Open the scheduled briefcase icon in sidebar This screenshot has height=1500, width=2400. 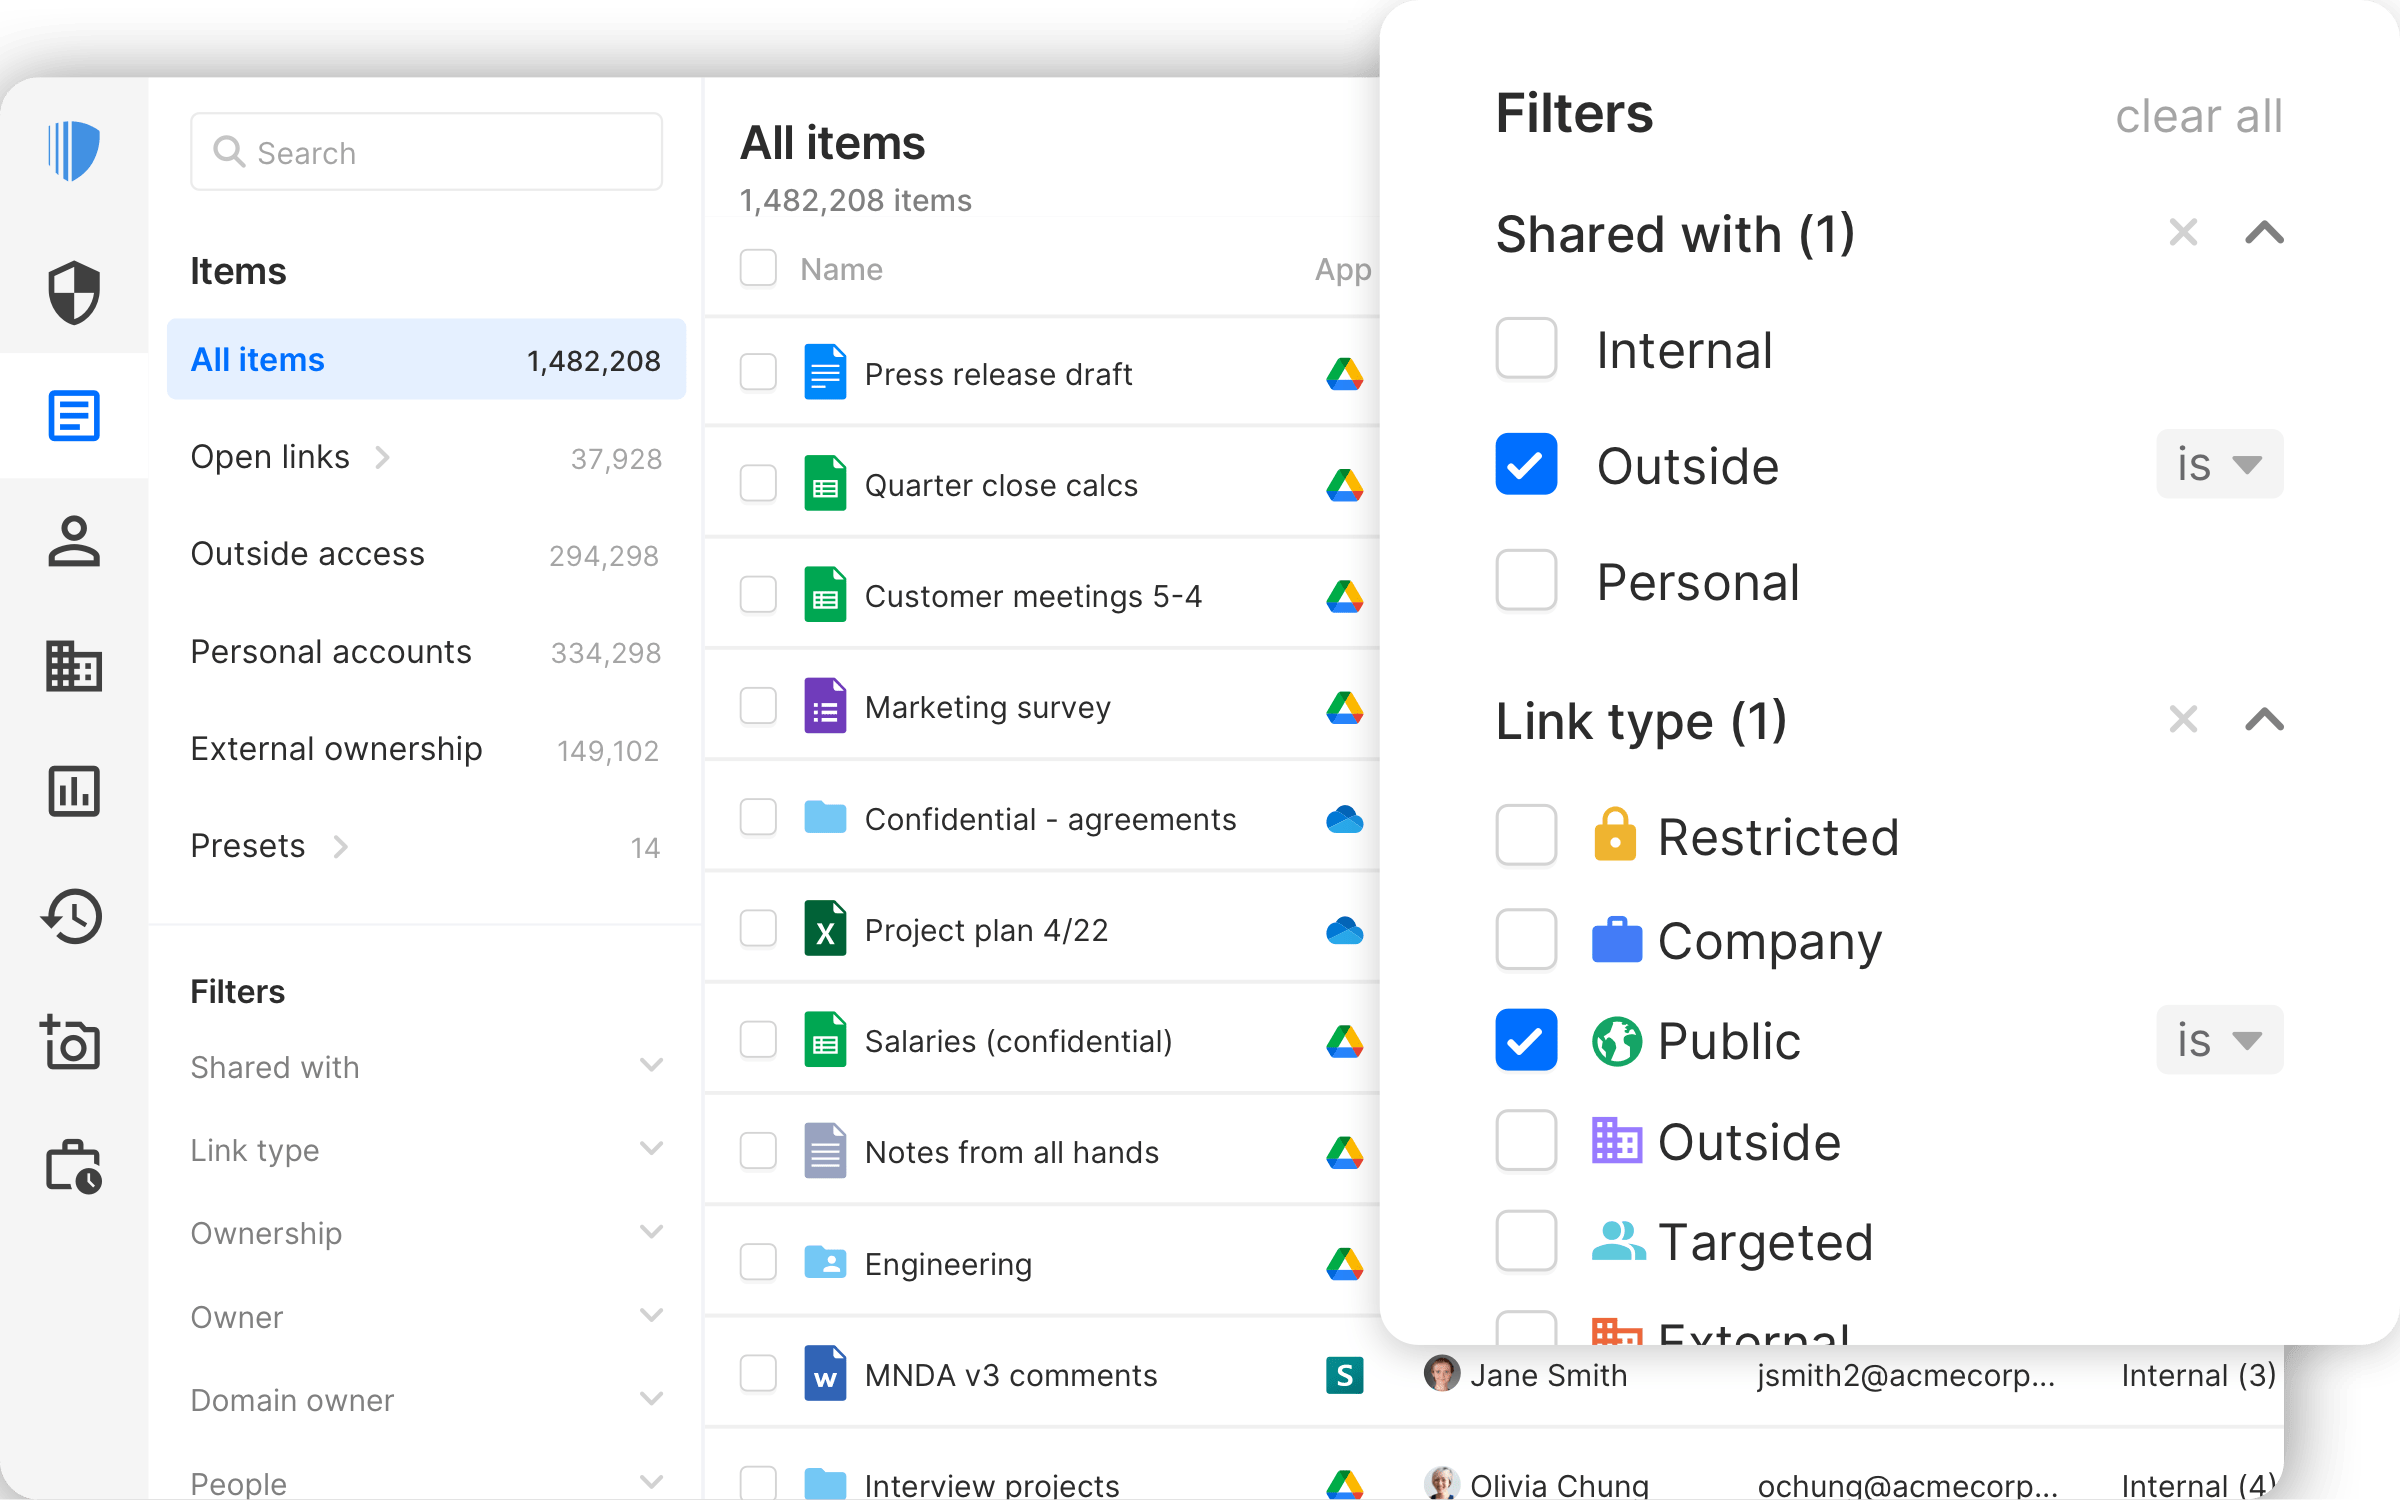pos(73,1166)
